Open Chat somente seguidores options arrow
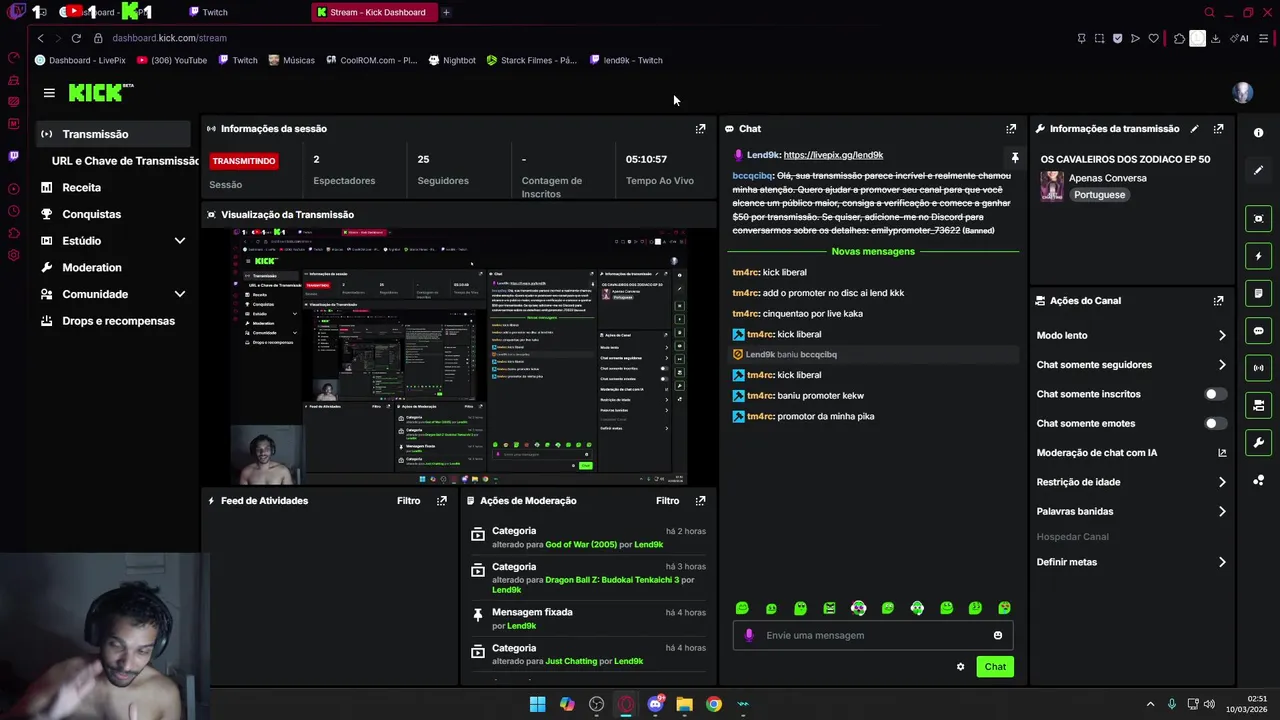 (1221, 365)
